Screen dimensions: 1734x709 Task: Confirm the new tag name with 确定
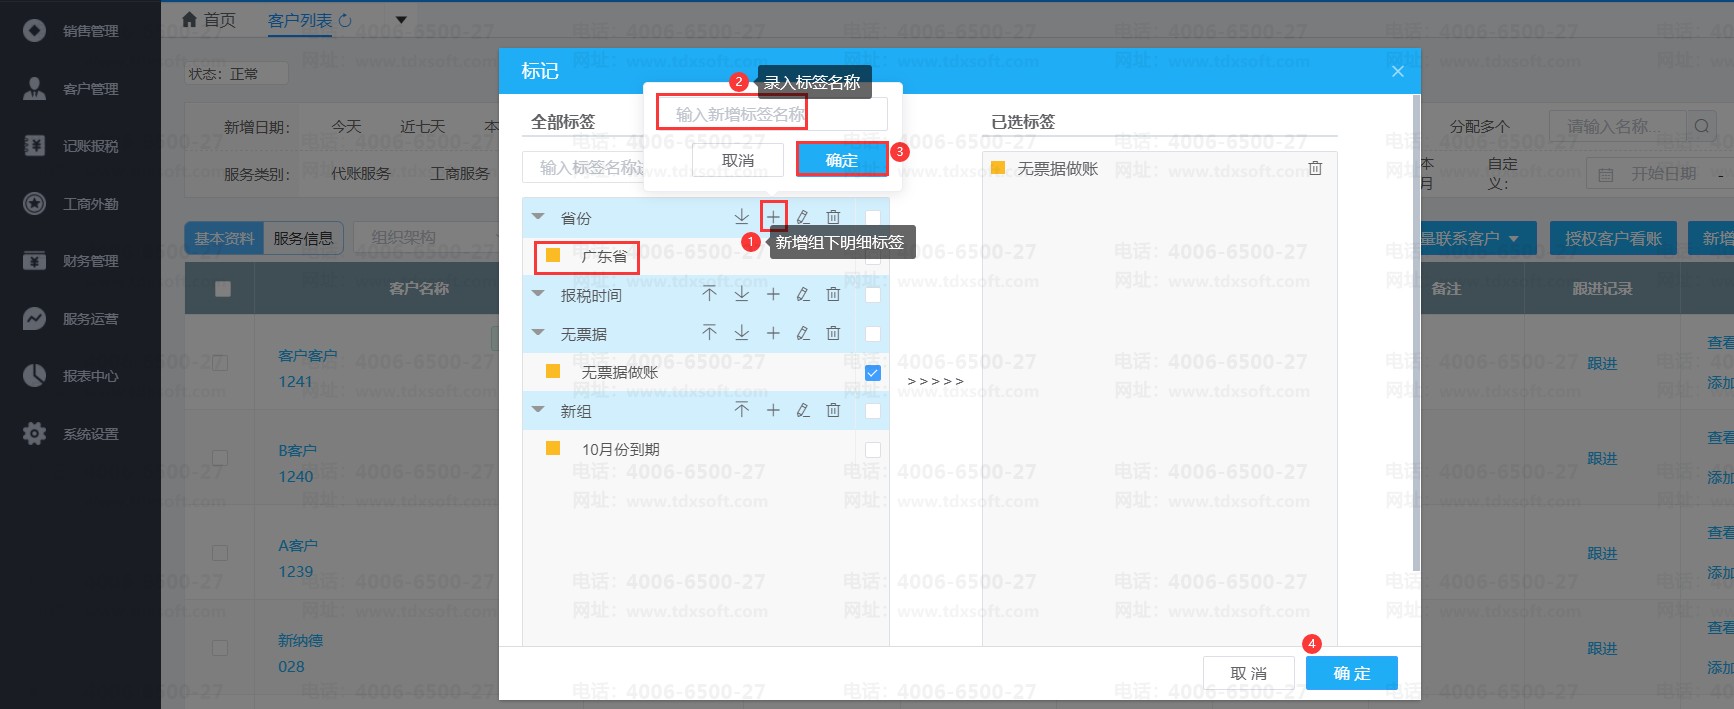841,160
